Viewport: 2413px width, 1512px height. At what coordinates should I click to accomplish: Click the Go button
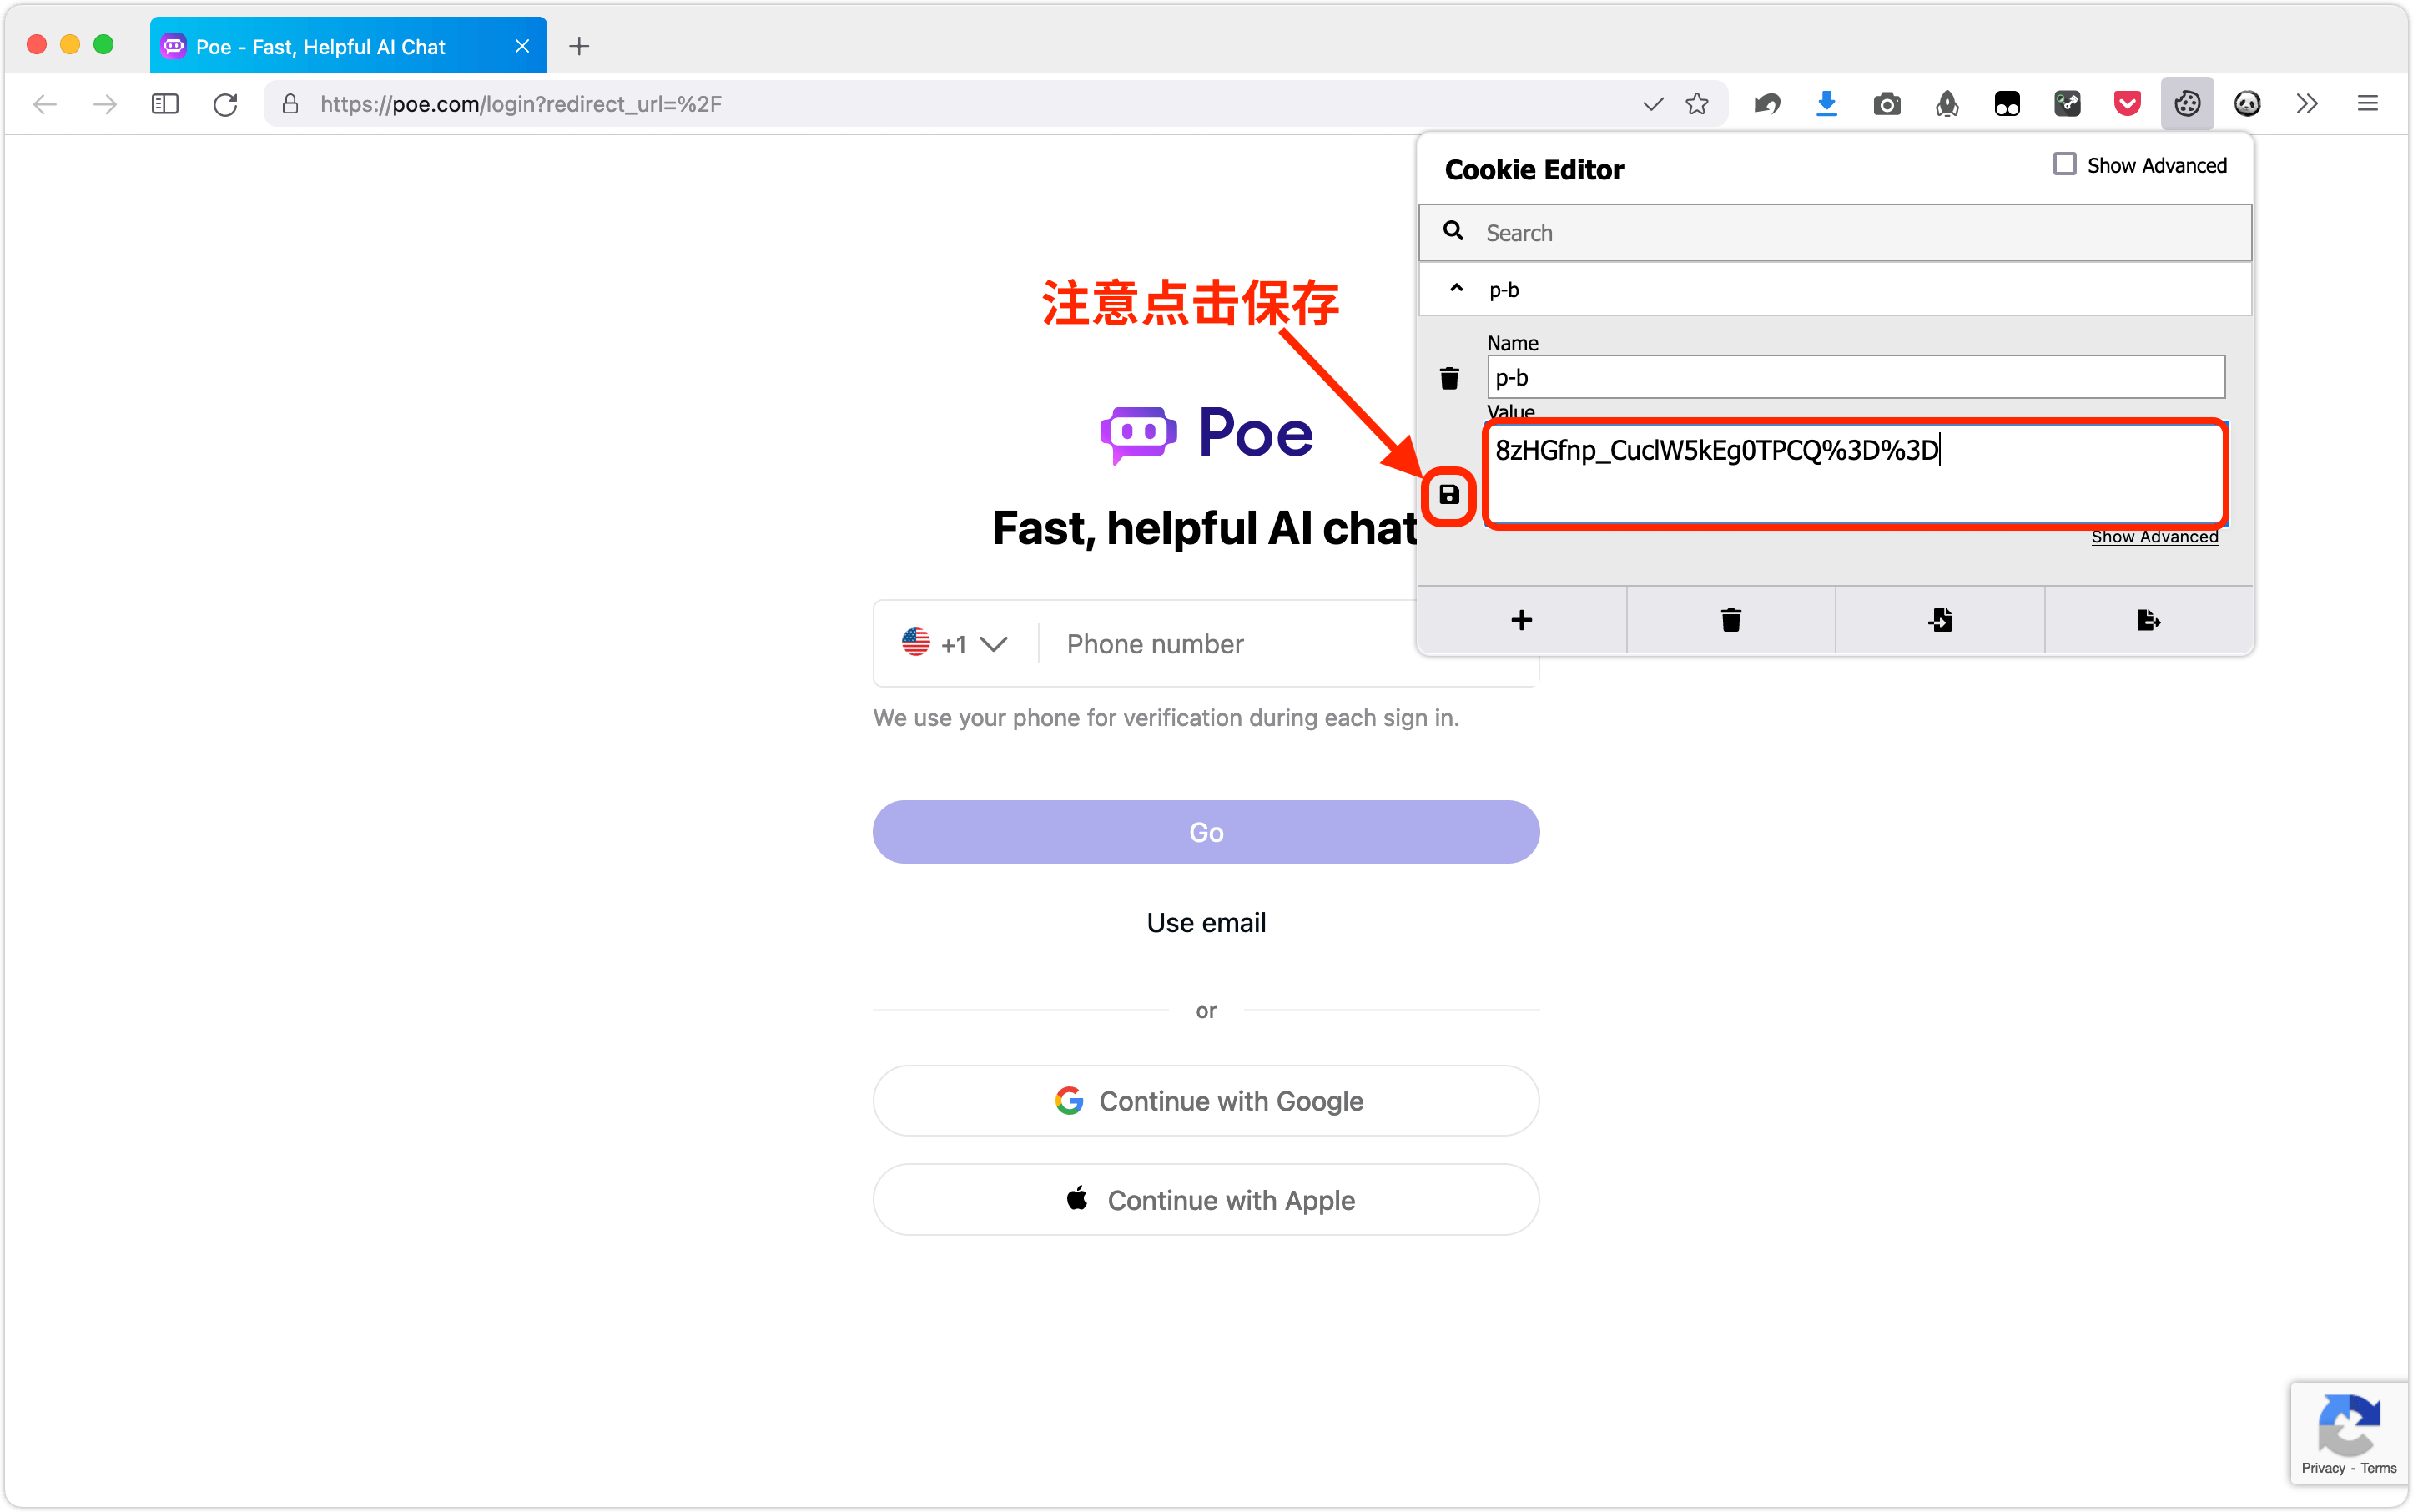[1206, 832]
